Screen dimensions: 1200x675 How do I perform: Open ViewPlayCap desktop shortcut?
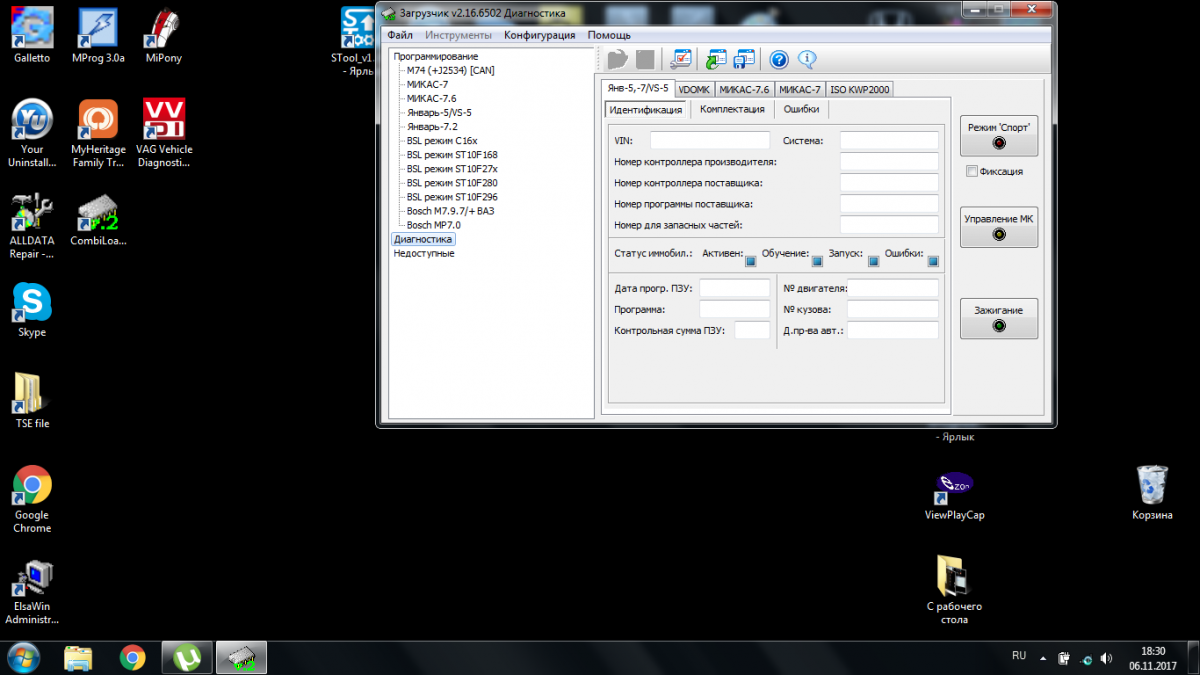[954, 496]
